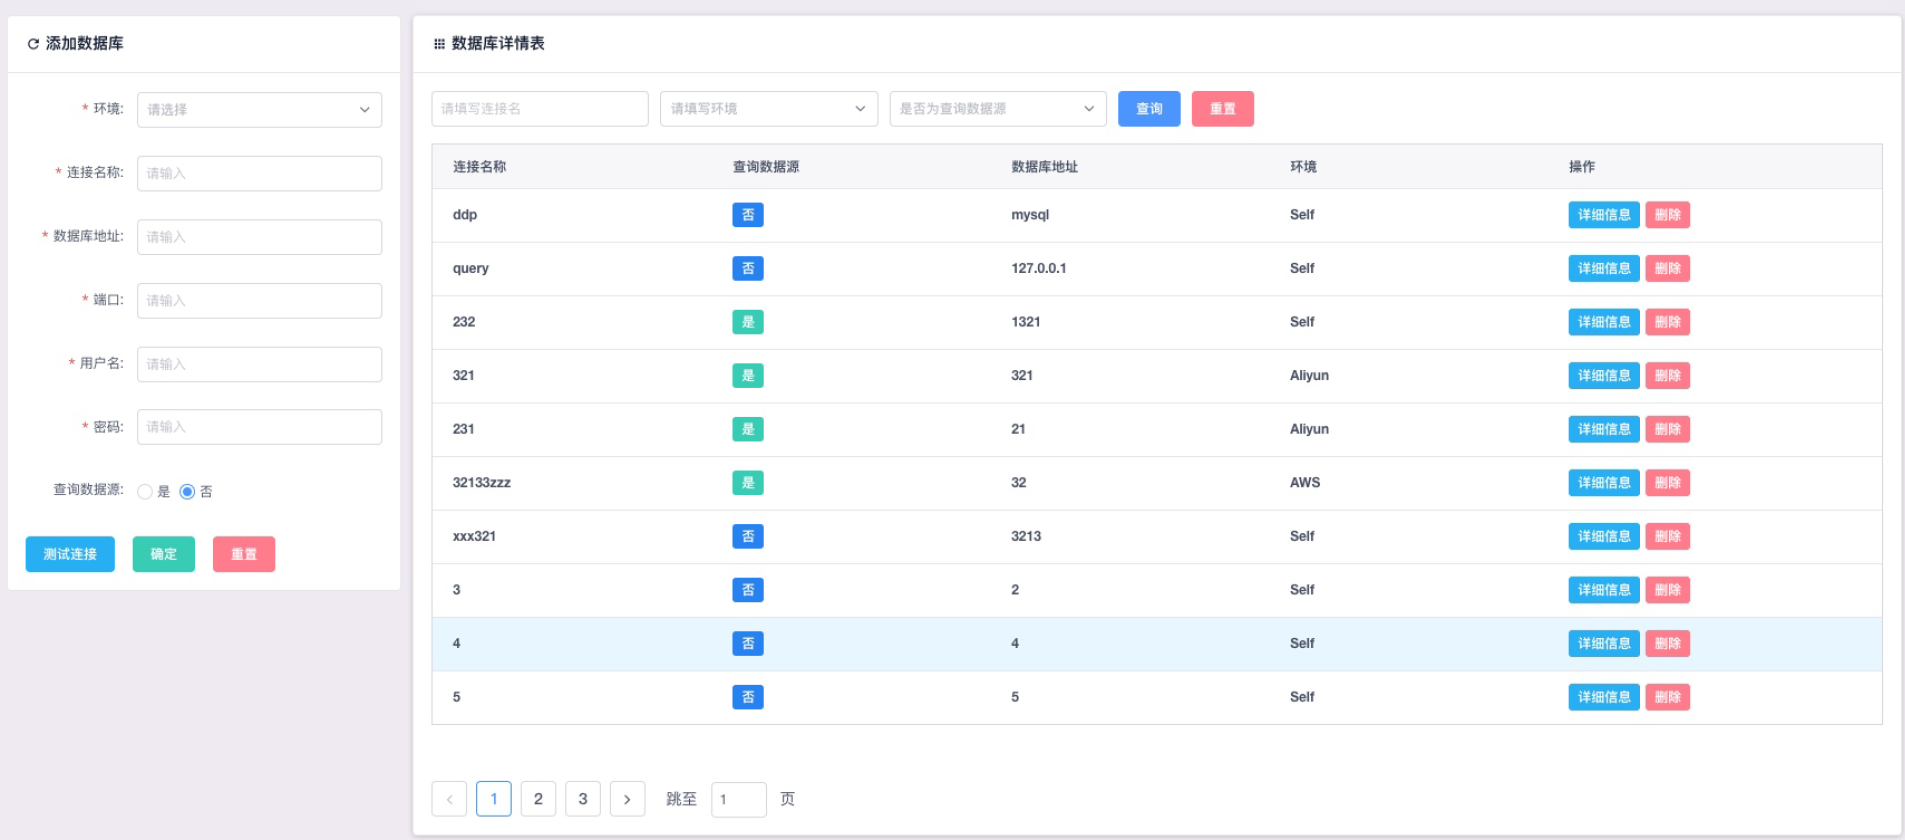
Task: Click the grid icon beside 数据库详情表
Action: tap(439, 44)
